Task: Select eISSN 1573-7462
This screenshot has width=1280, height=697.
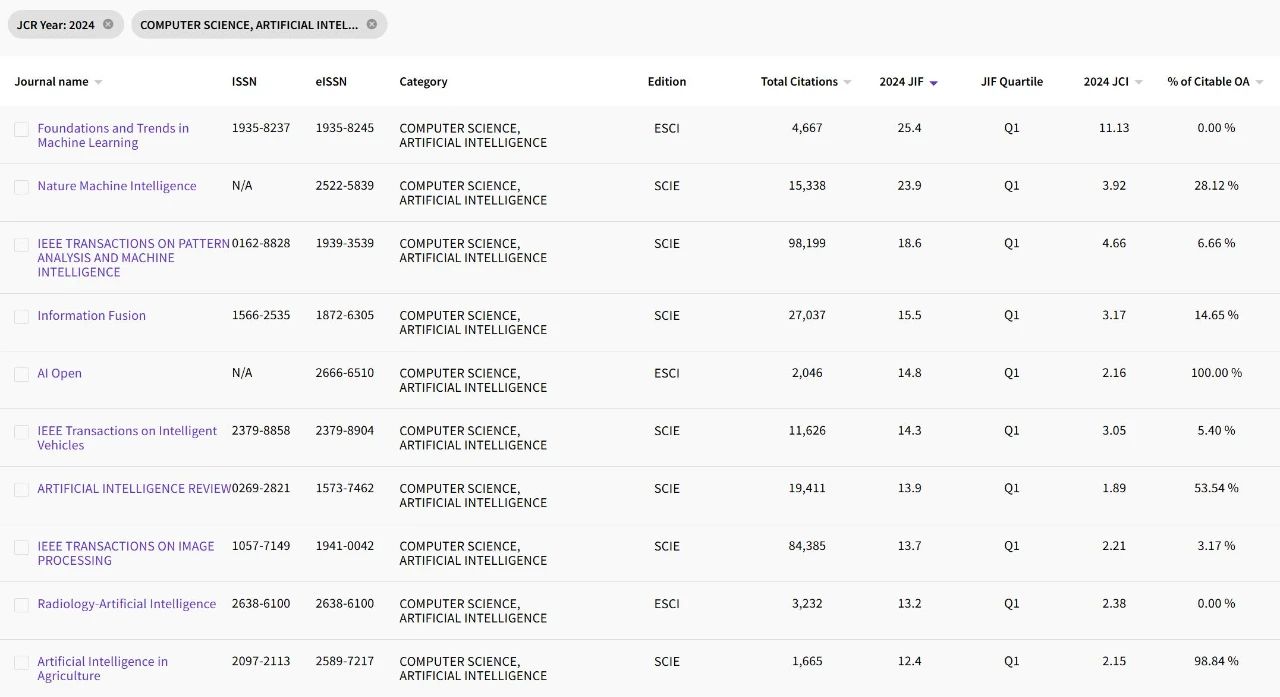Action: tap(345, 488)
